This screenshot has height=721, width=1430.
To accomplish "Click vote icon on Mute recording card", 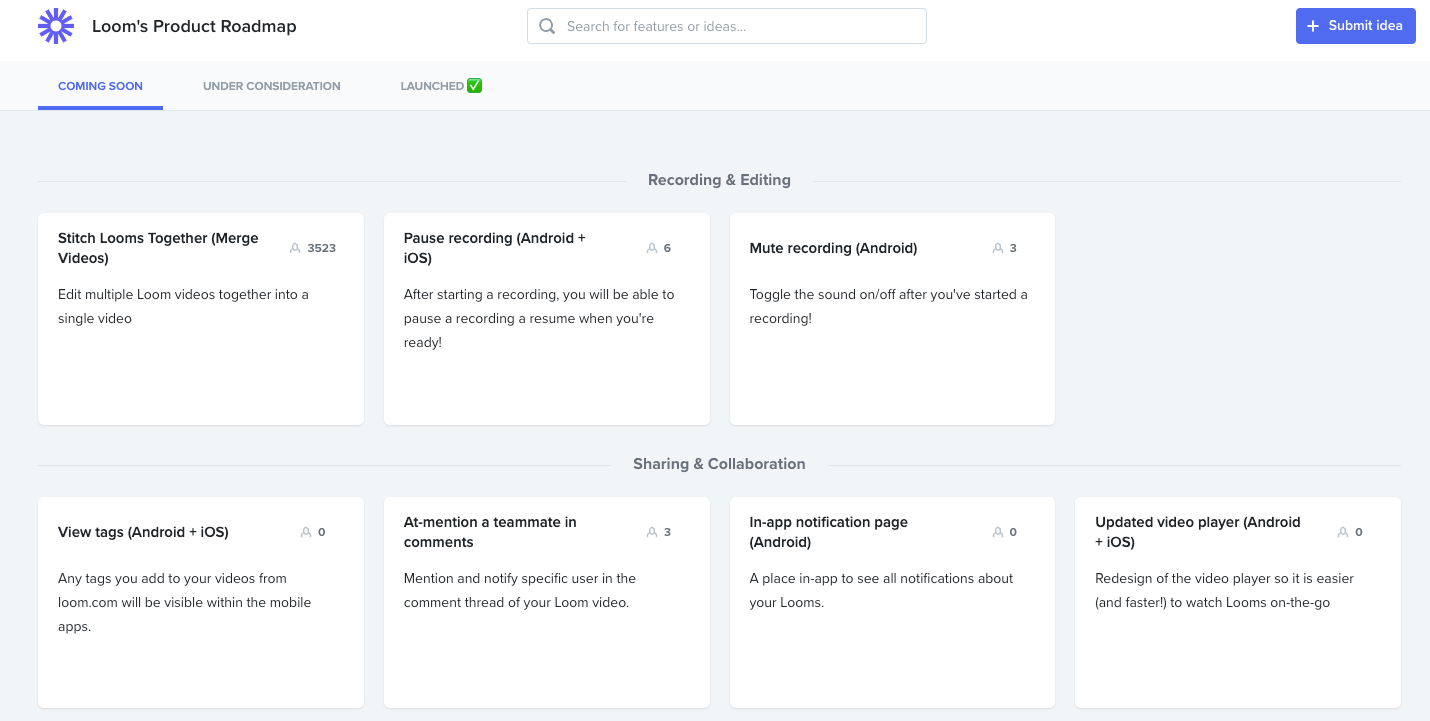I will click(998, 248).
